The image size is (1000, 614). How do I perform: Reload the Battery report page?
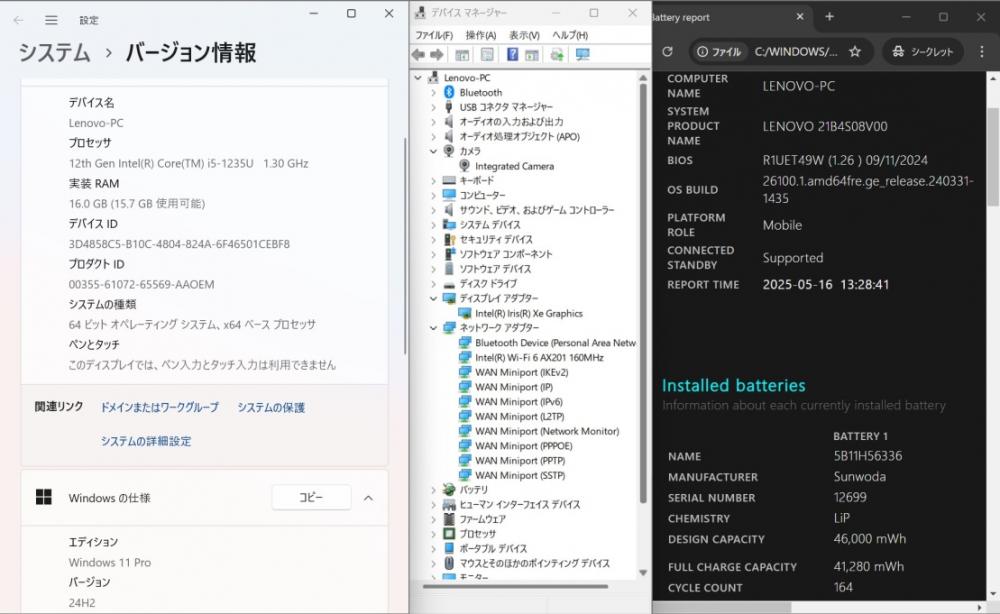click(x=668, y=52)
